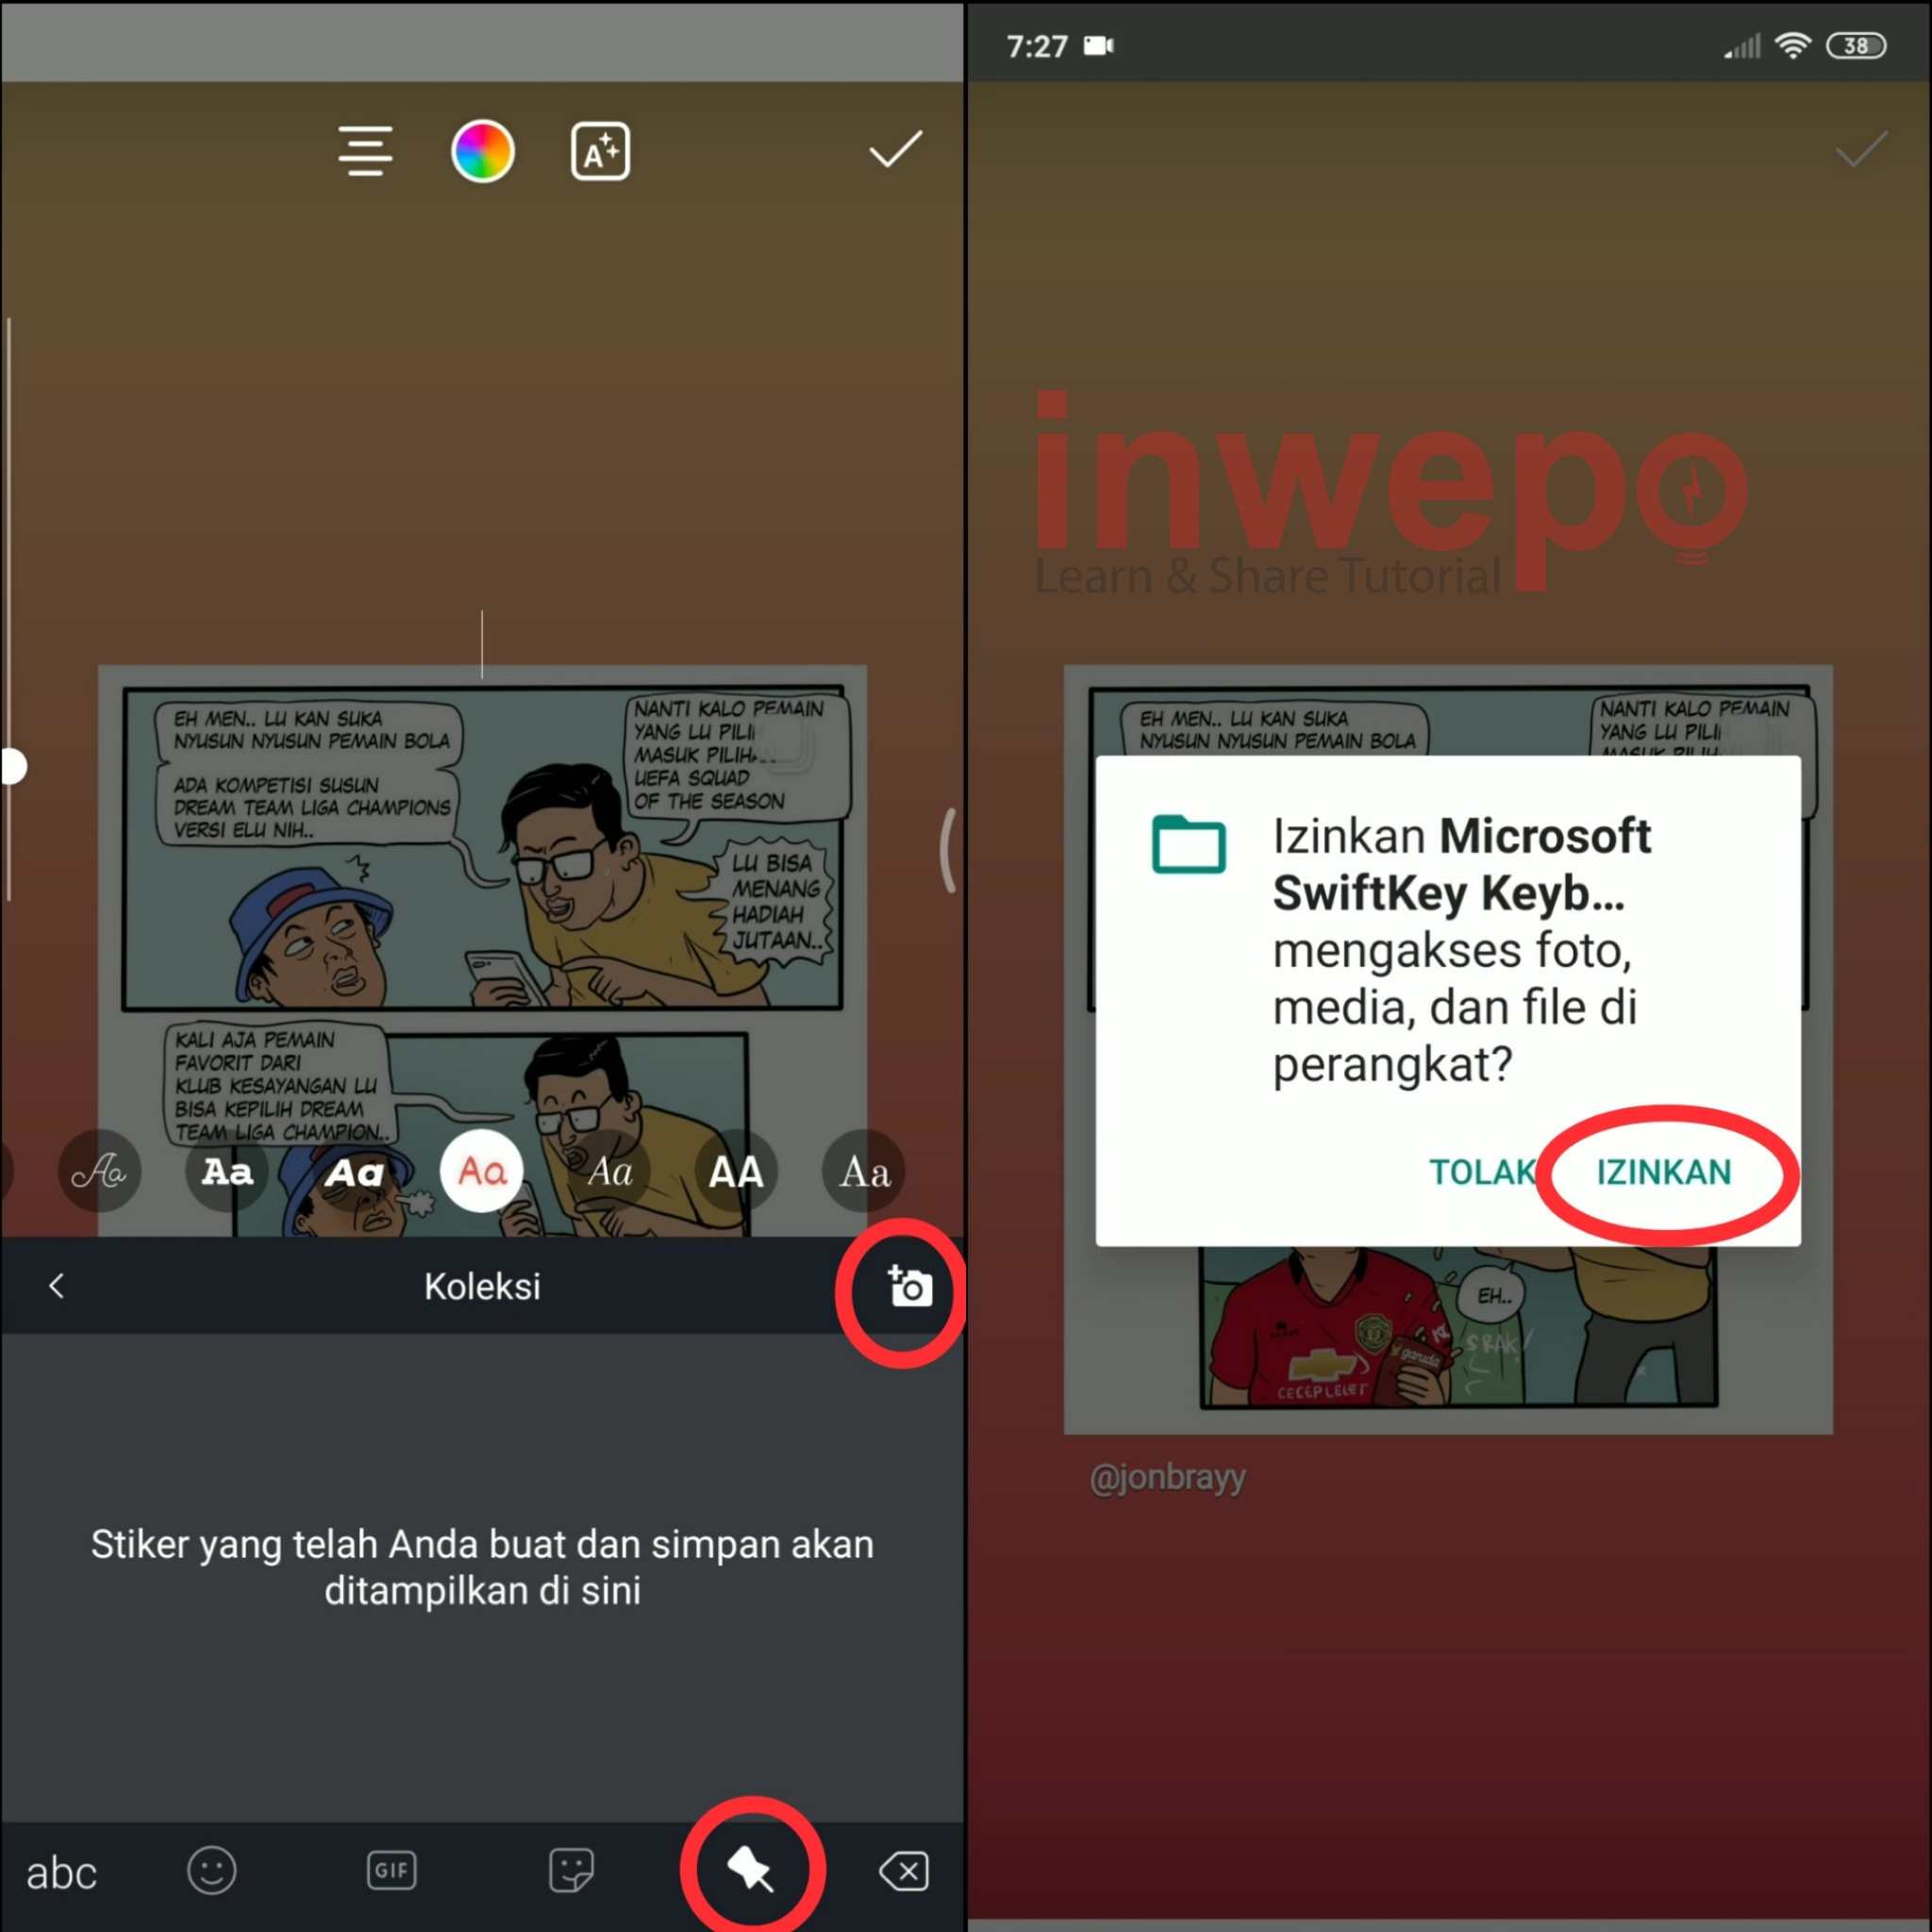
Task: Open the pin collection tab
Action: tap(751, 1870)
